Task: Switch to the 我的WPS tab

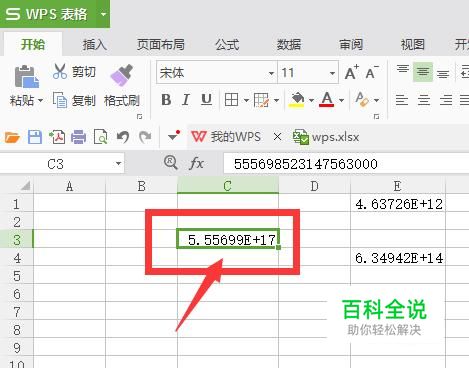Action: pyautogui.click(x=236, y=137)
